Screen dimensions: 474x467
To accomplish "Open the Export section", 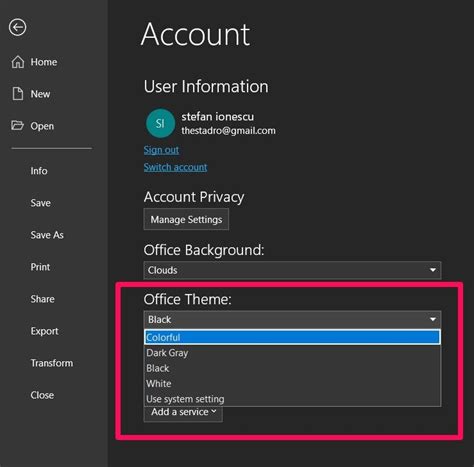I will tap(44, 331).
